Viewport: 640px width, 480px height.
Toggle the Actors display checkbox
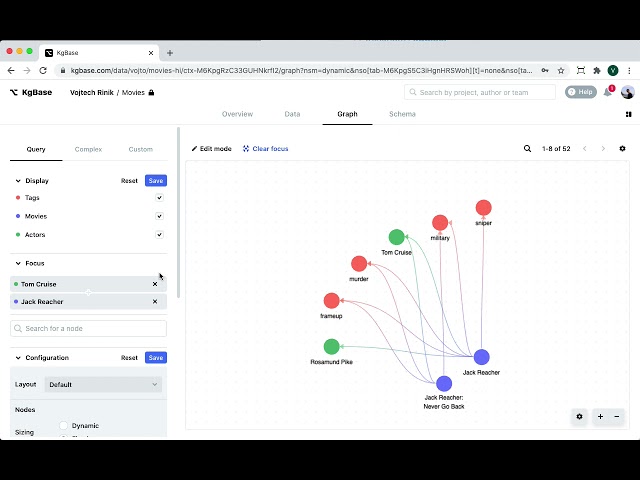[160, 235]
